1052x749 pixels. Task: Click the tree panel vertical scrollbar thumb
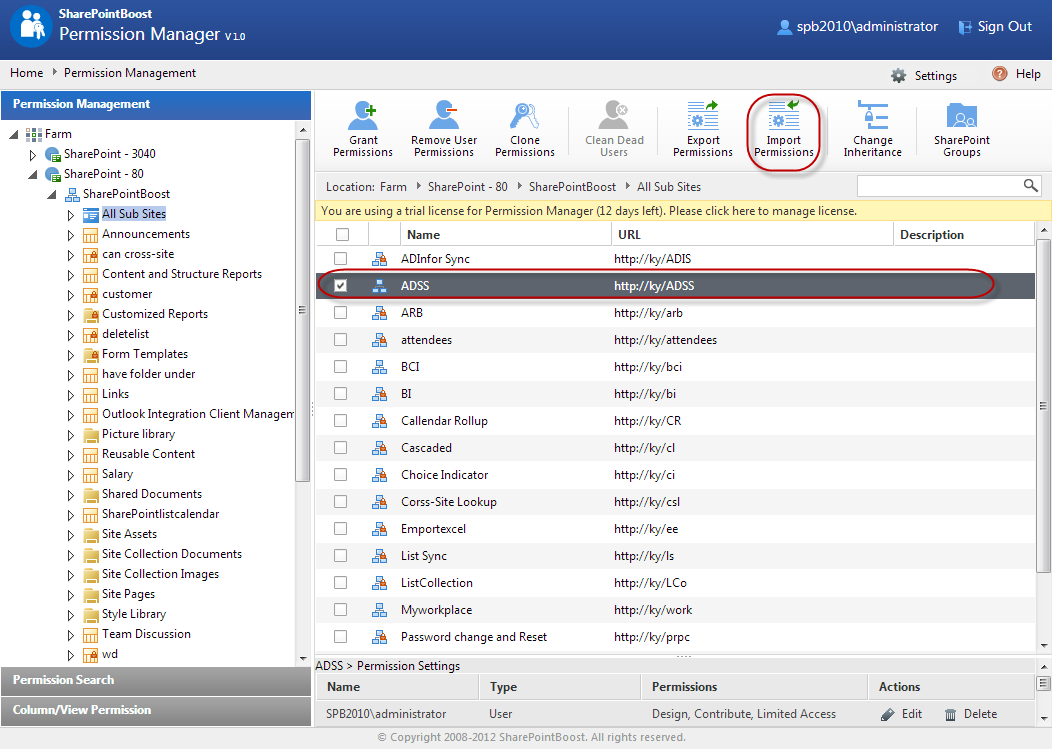pyautogui.click(x=303, y=310)
